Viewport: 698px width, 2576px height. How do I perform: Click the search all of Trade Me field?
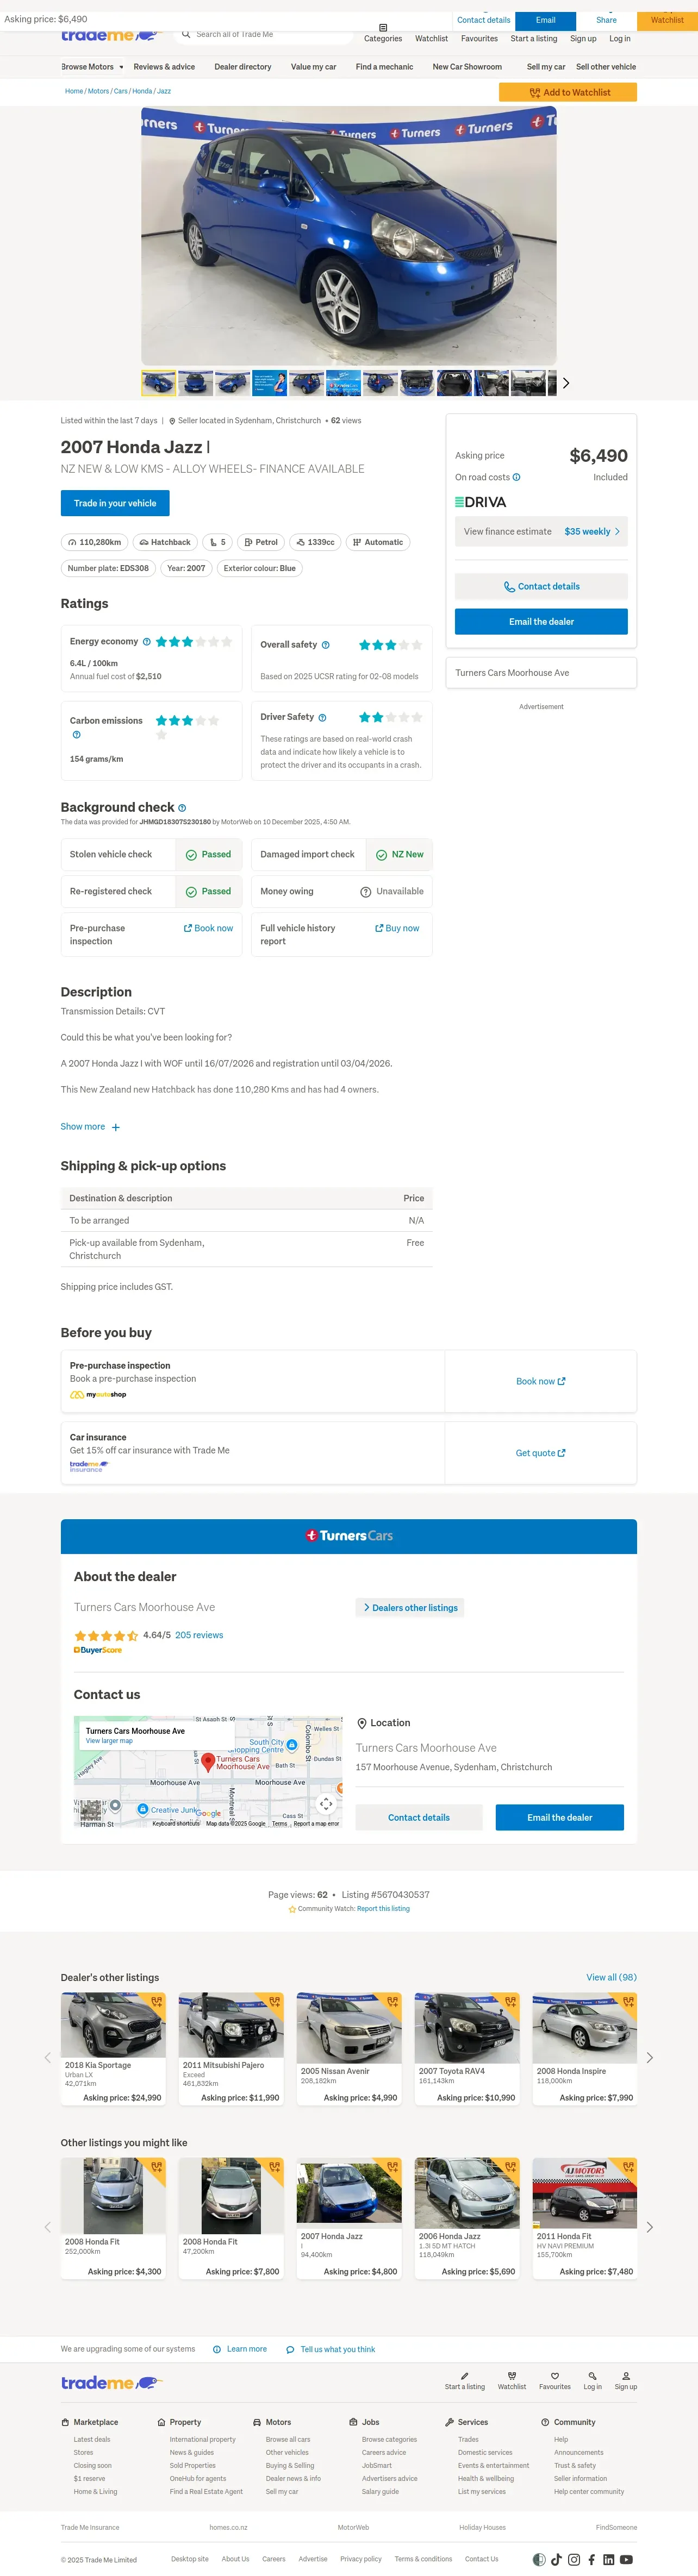click(265, 35)
